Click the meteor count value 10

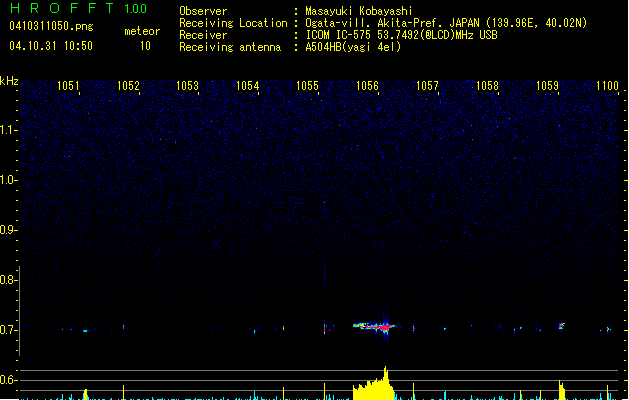tap(146, 46)
